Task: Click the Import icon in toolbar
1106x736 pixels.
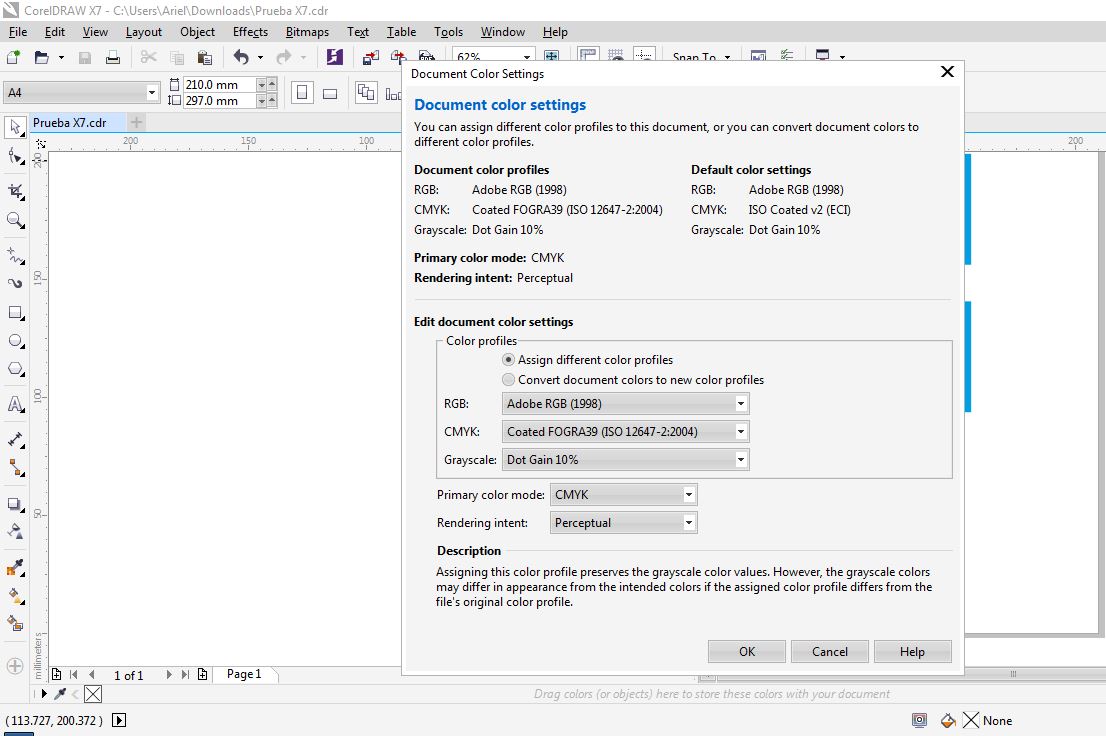Action: (x=370, y=57)
